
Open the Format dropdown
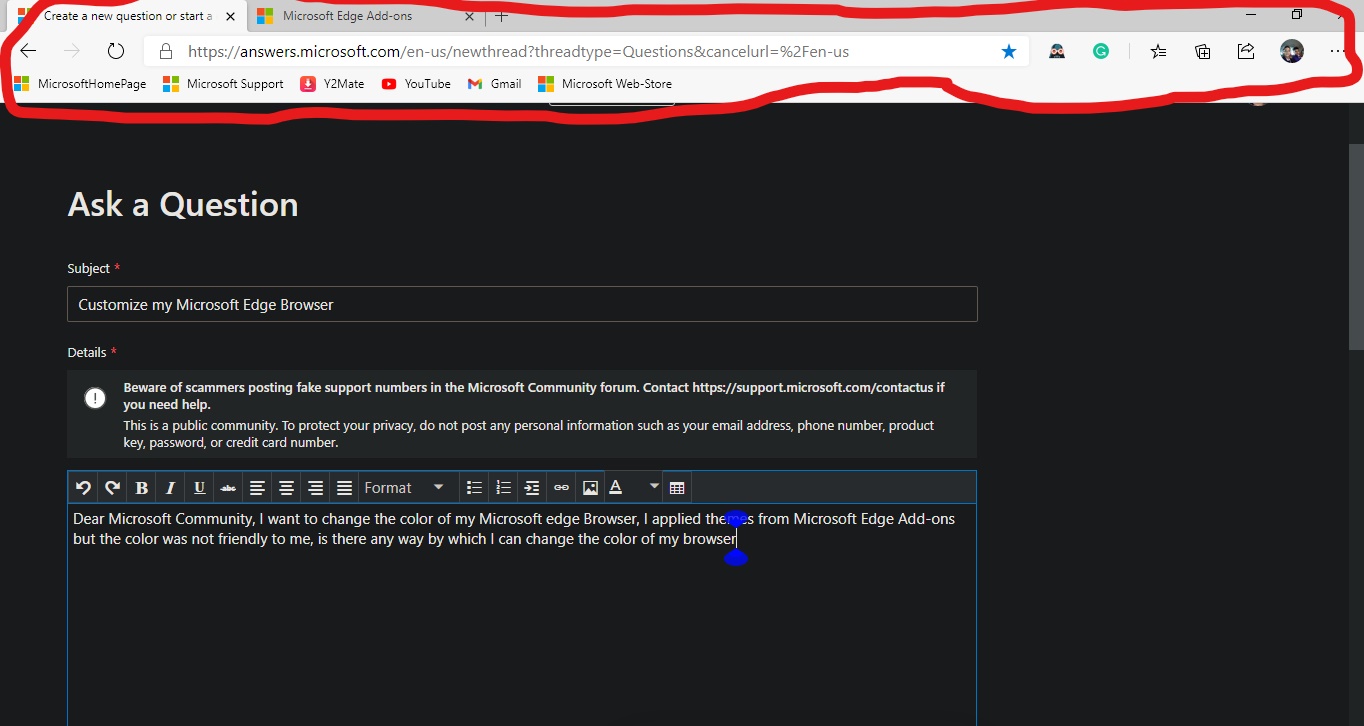point(404,488)
